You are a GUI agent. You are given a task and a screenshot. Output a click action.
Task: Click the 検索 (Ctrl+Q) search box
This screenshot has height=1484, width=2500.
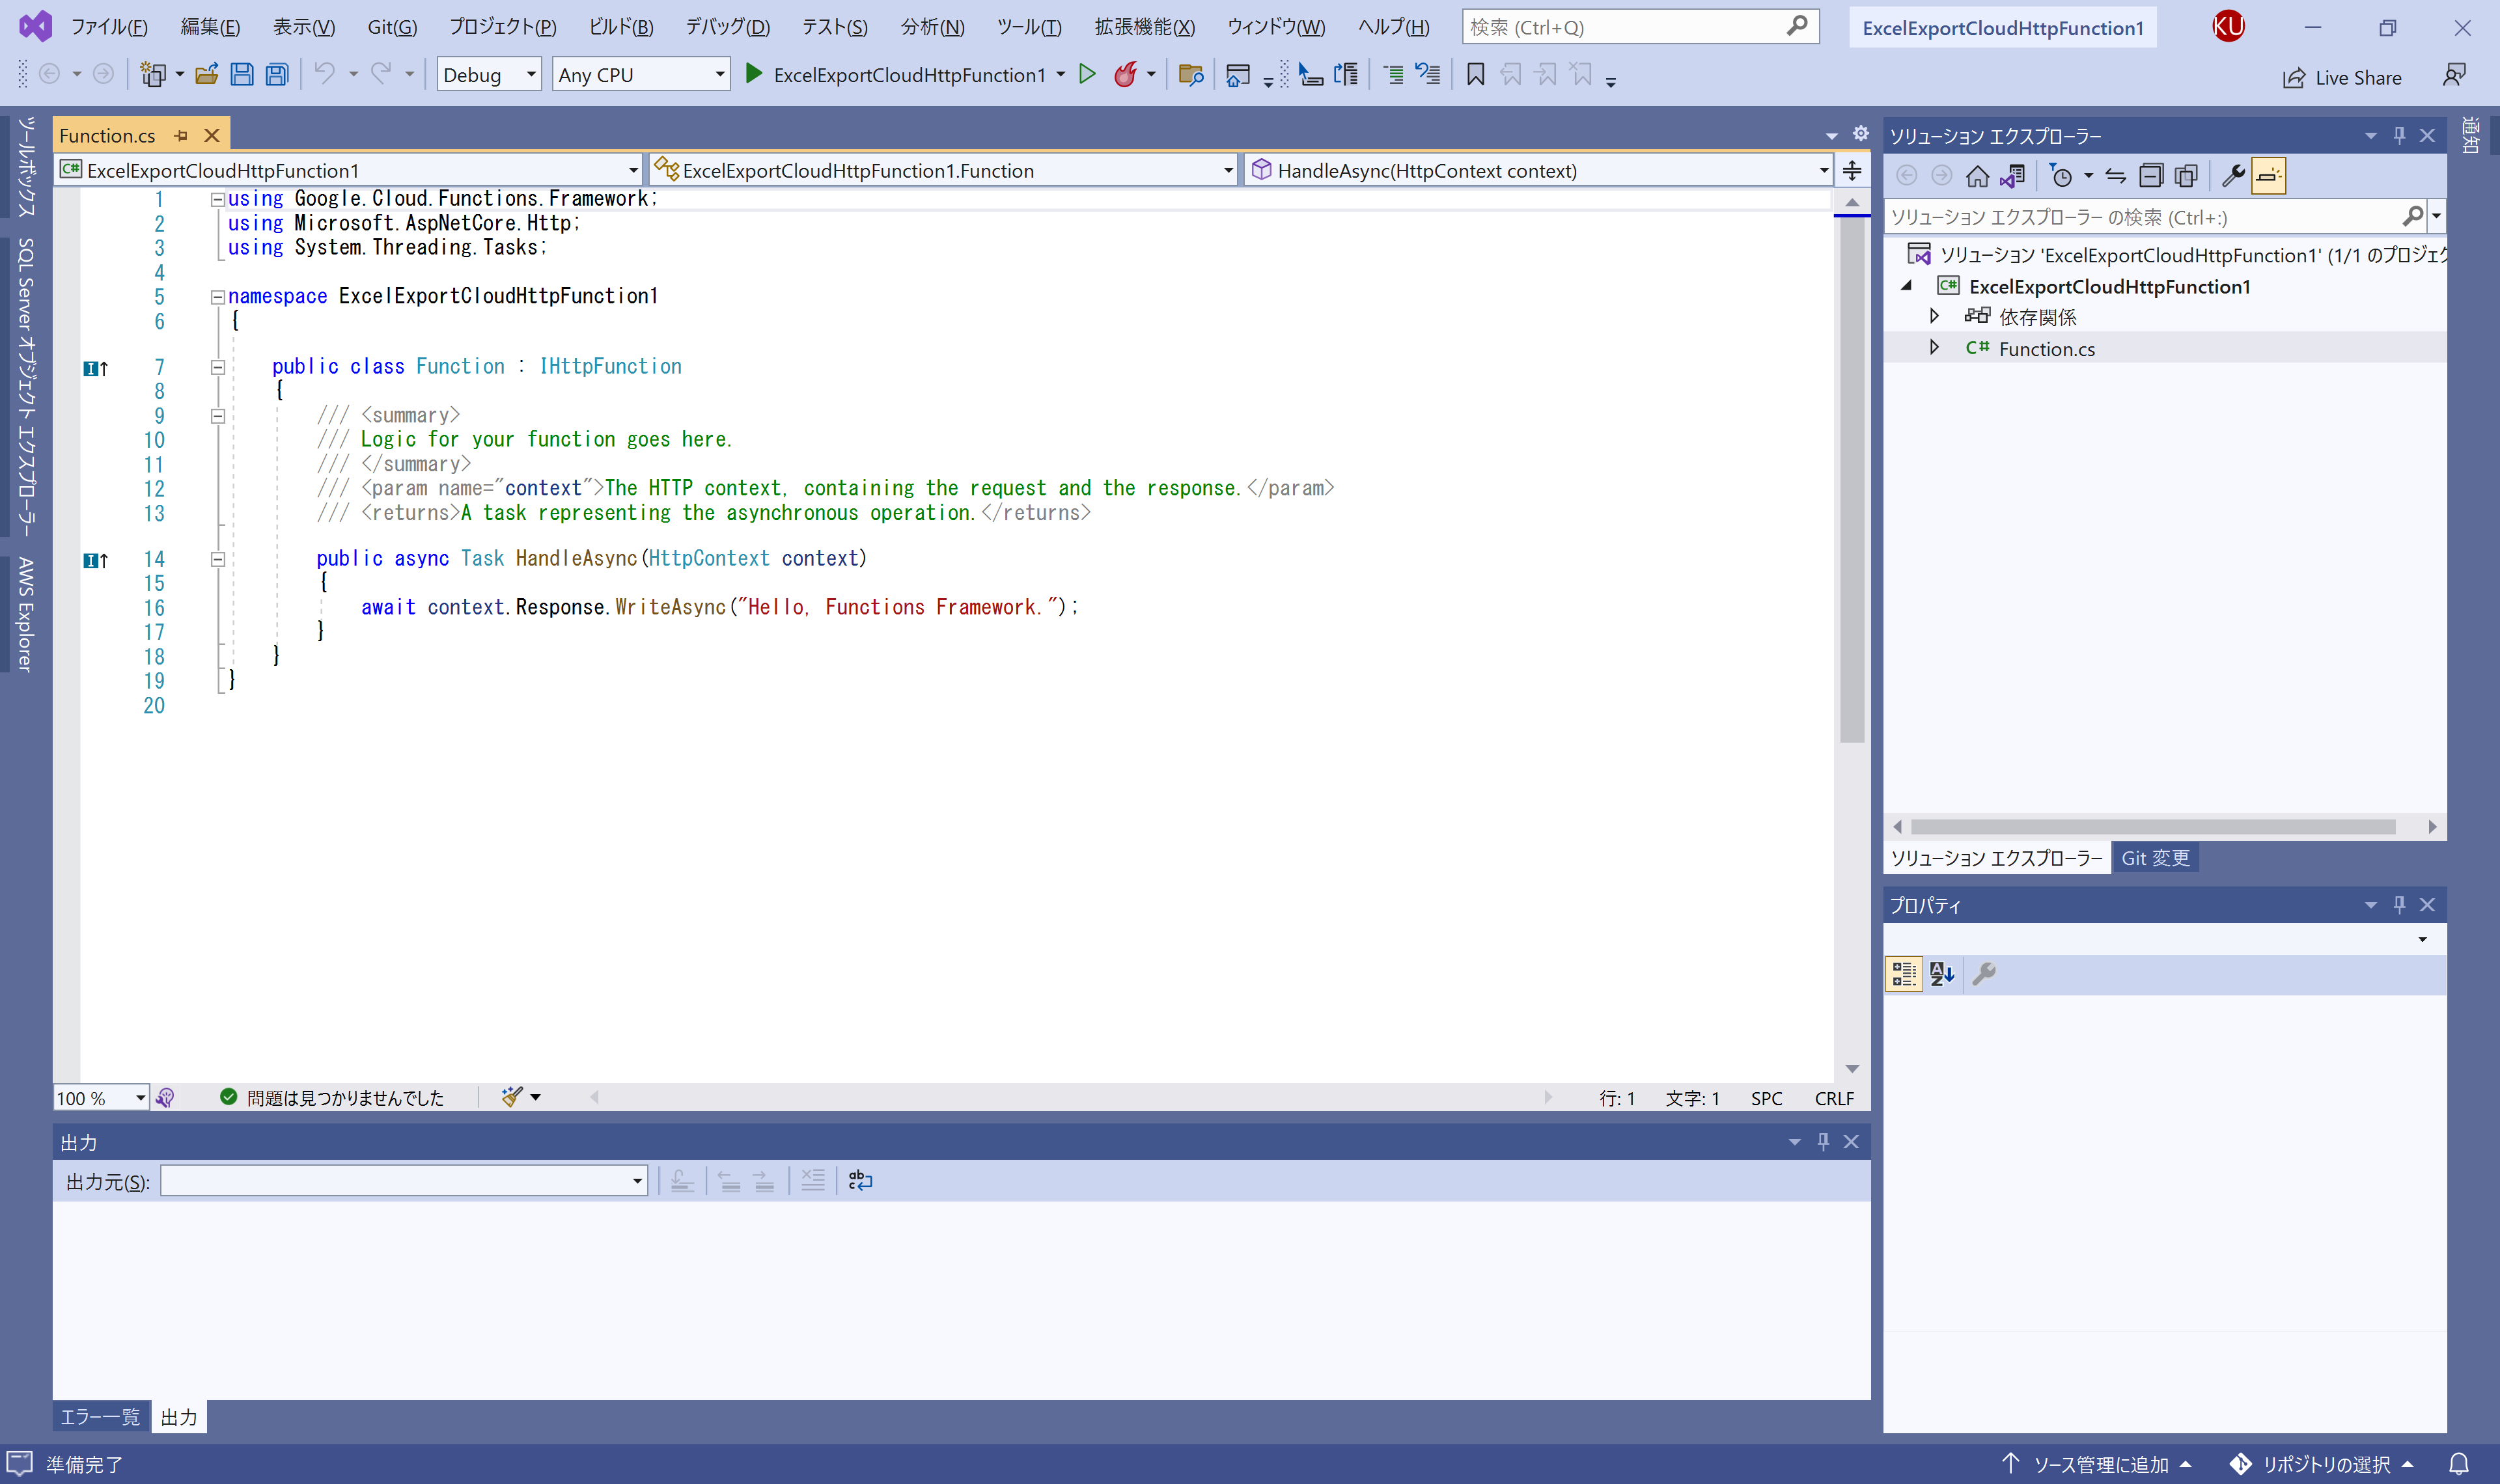click(x=1639, y=27)
